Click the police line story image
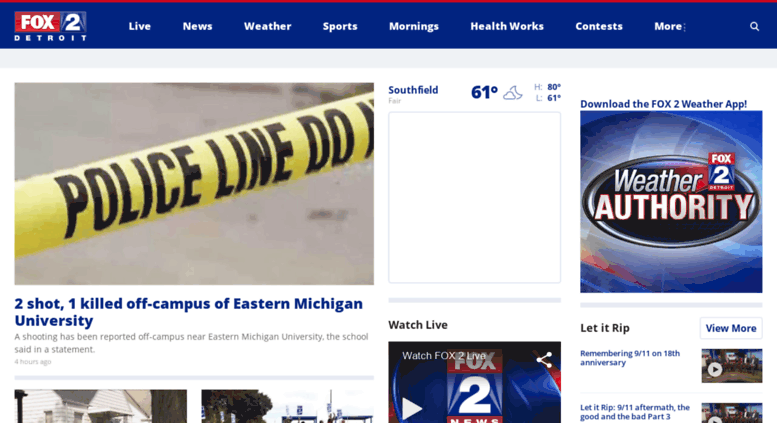Viewport: 777px width, 423px height. pos(194,183)
